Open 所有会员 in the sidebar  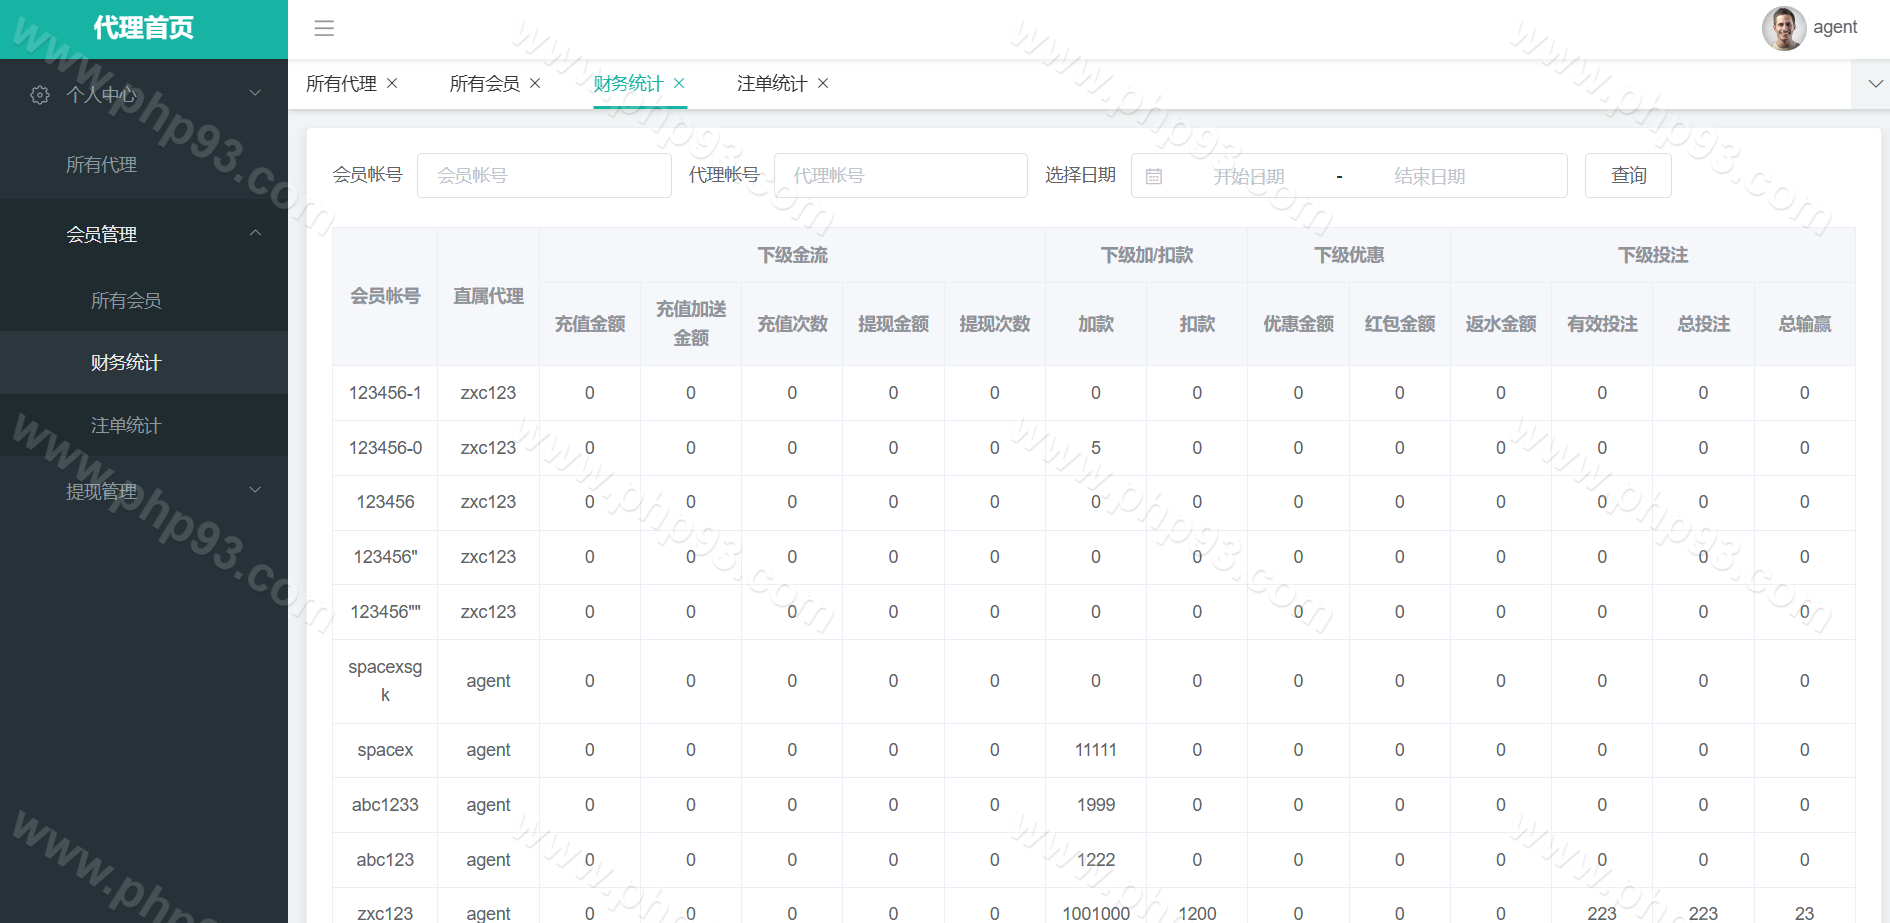pyautogui.click(x=126, y=300)
